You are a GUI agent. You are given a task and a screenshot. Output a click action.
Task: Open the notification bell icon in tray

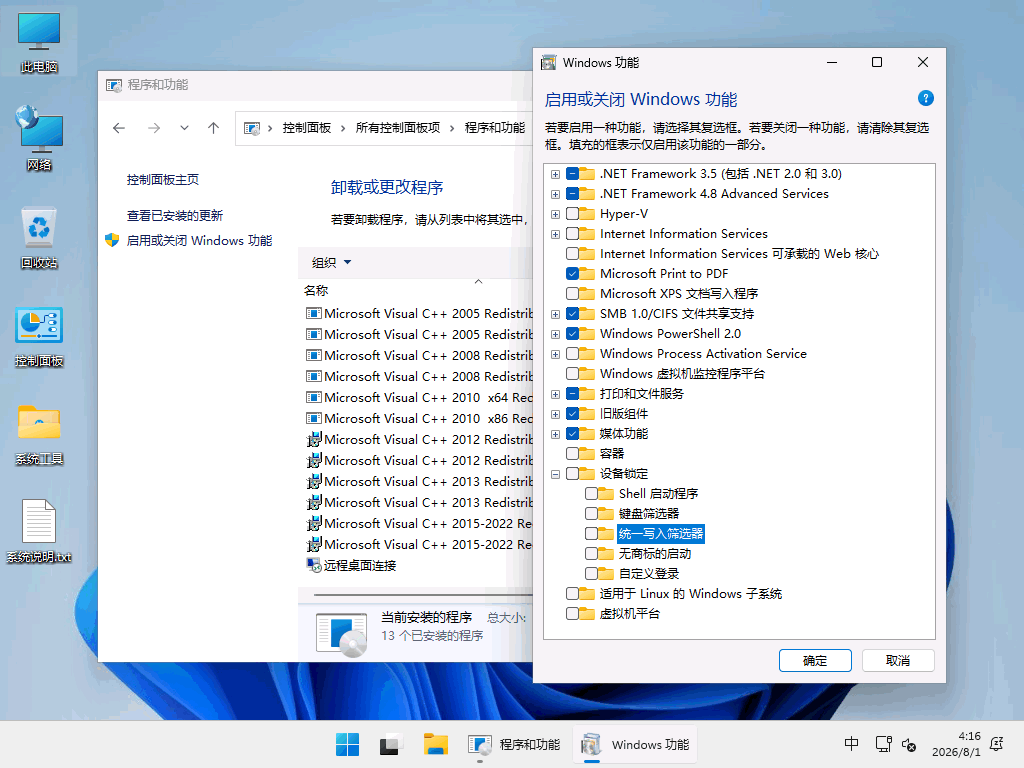pos(997,744)
